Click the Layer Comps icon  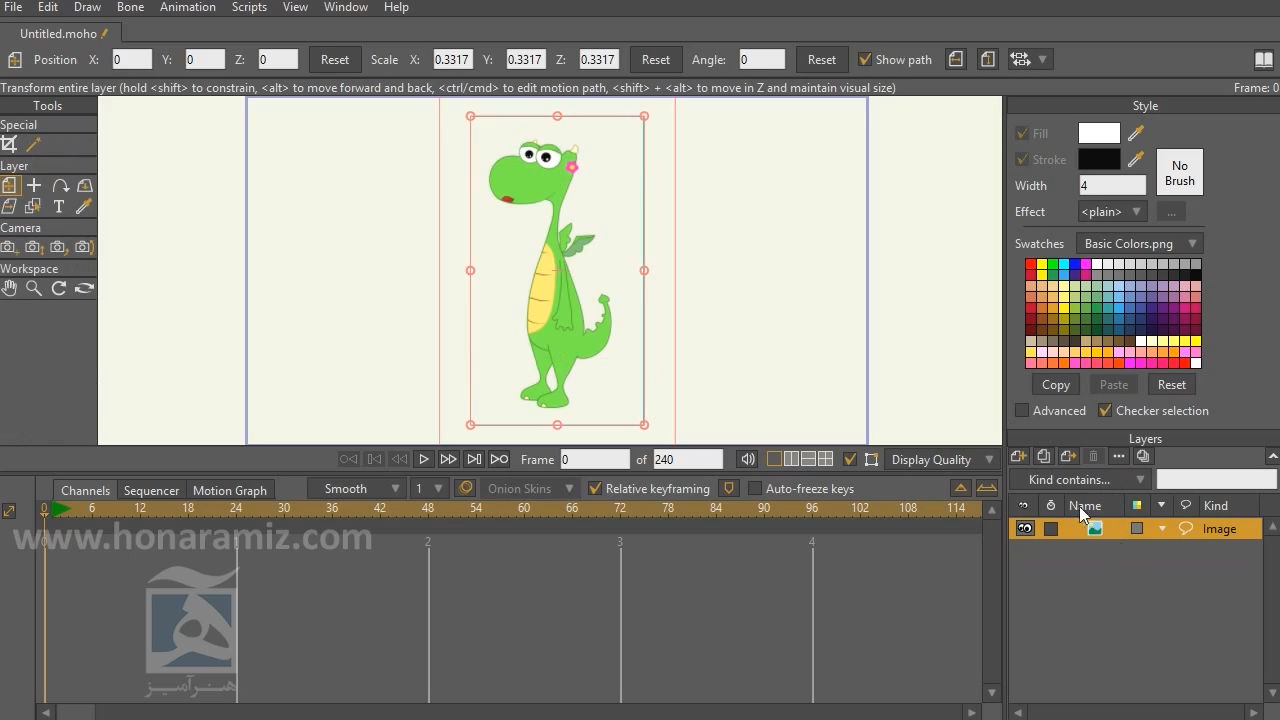coord(1143,456)
